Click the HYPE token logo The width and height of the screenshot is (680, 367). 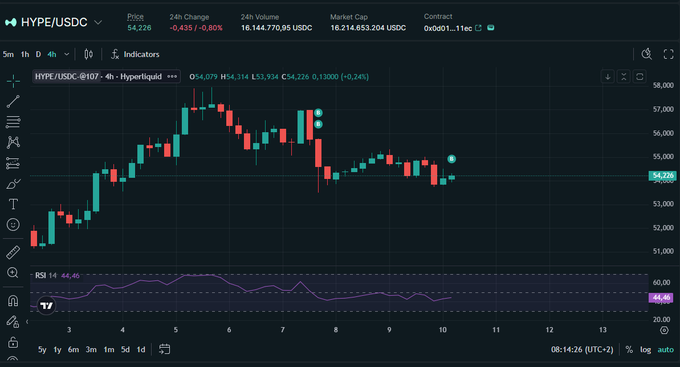click(11, 22)
